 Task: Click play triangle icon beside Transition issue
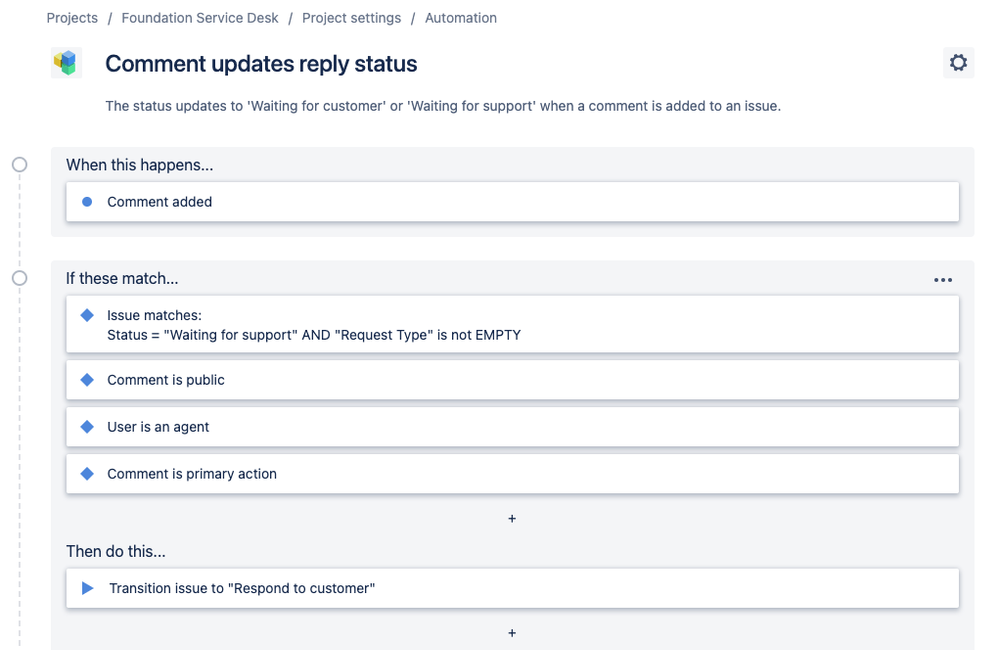point(88,588)
